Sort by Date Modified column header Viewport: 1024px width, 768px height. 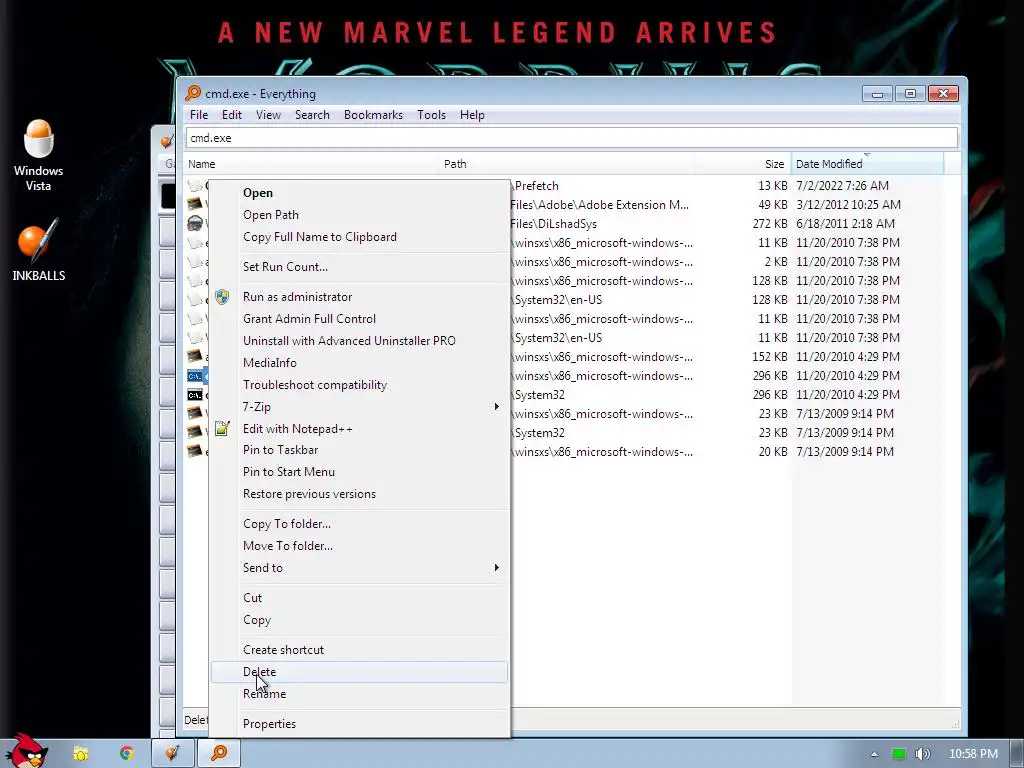point(867,164)
